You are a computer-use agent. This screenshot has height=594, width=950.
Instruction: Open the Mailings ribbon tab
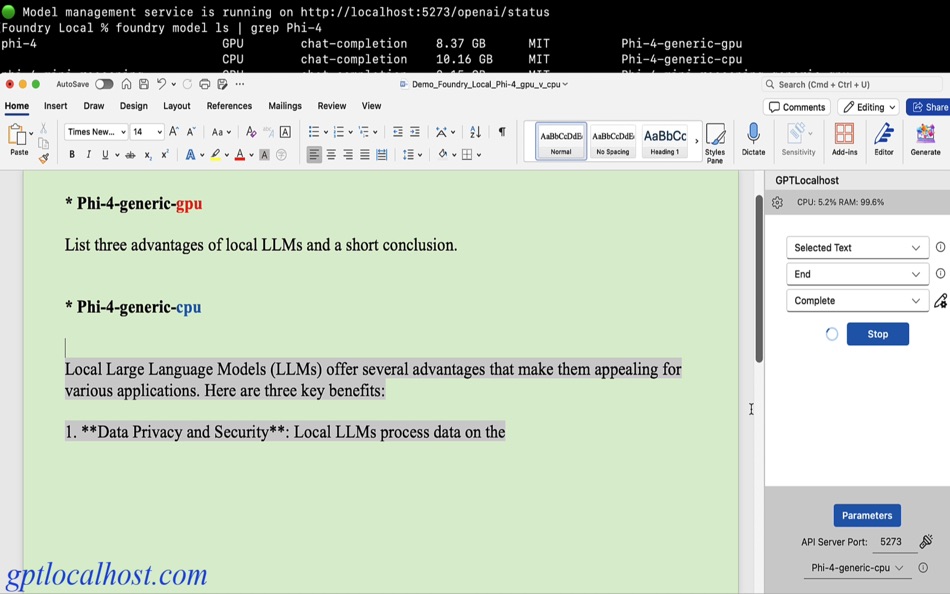pyautogui.click(x=285, y=106)
